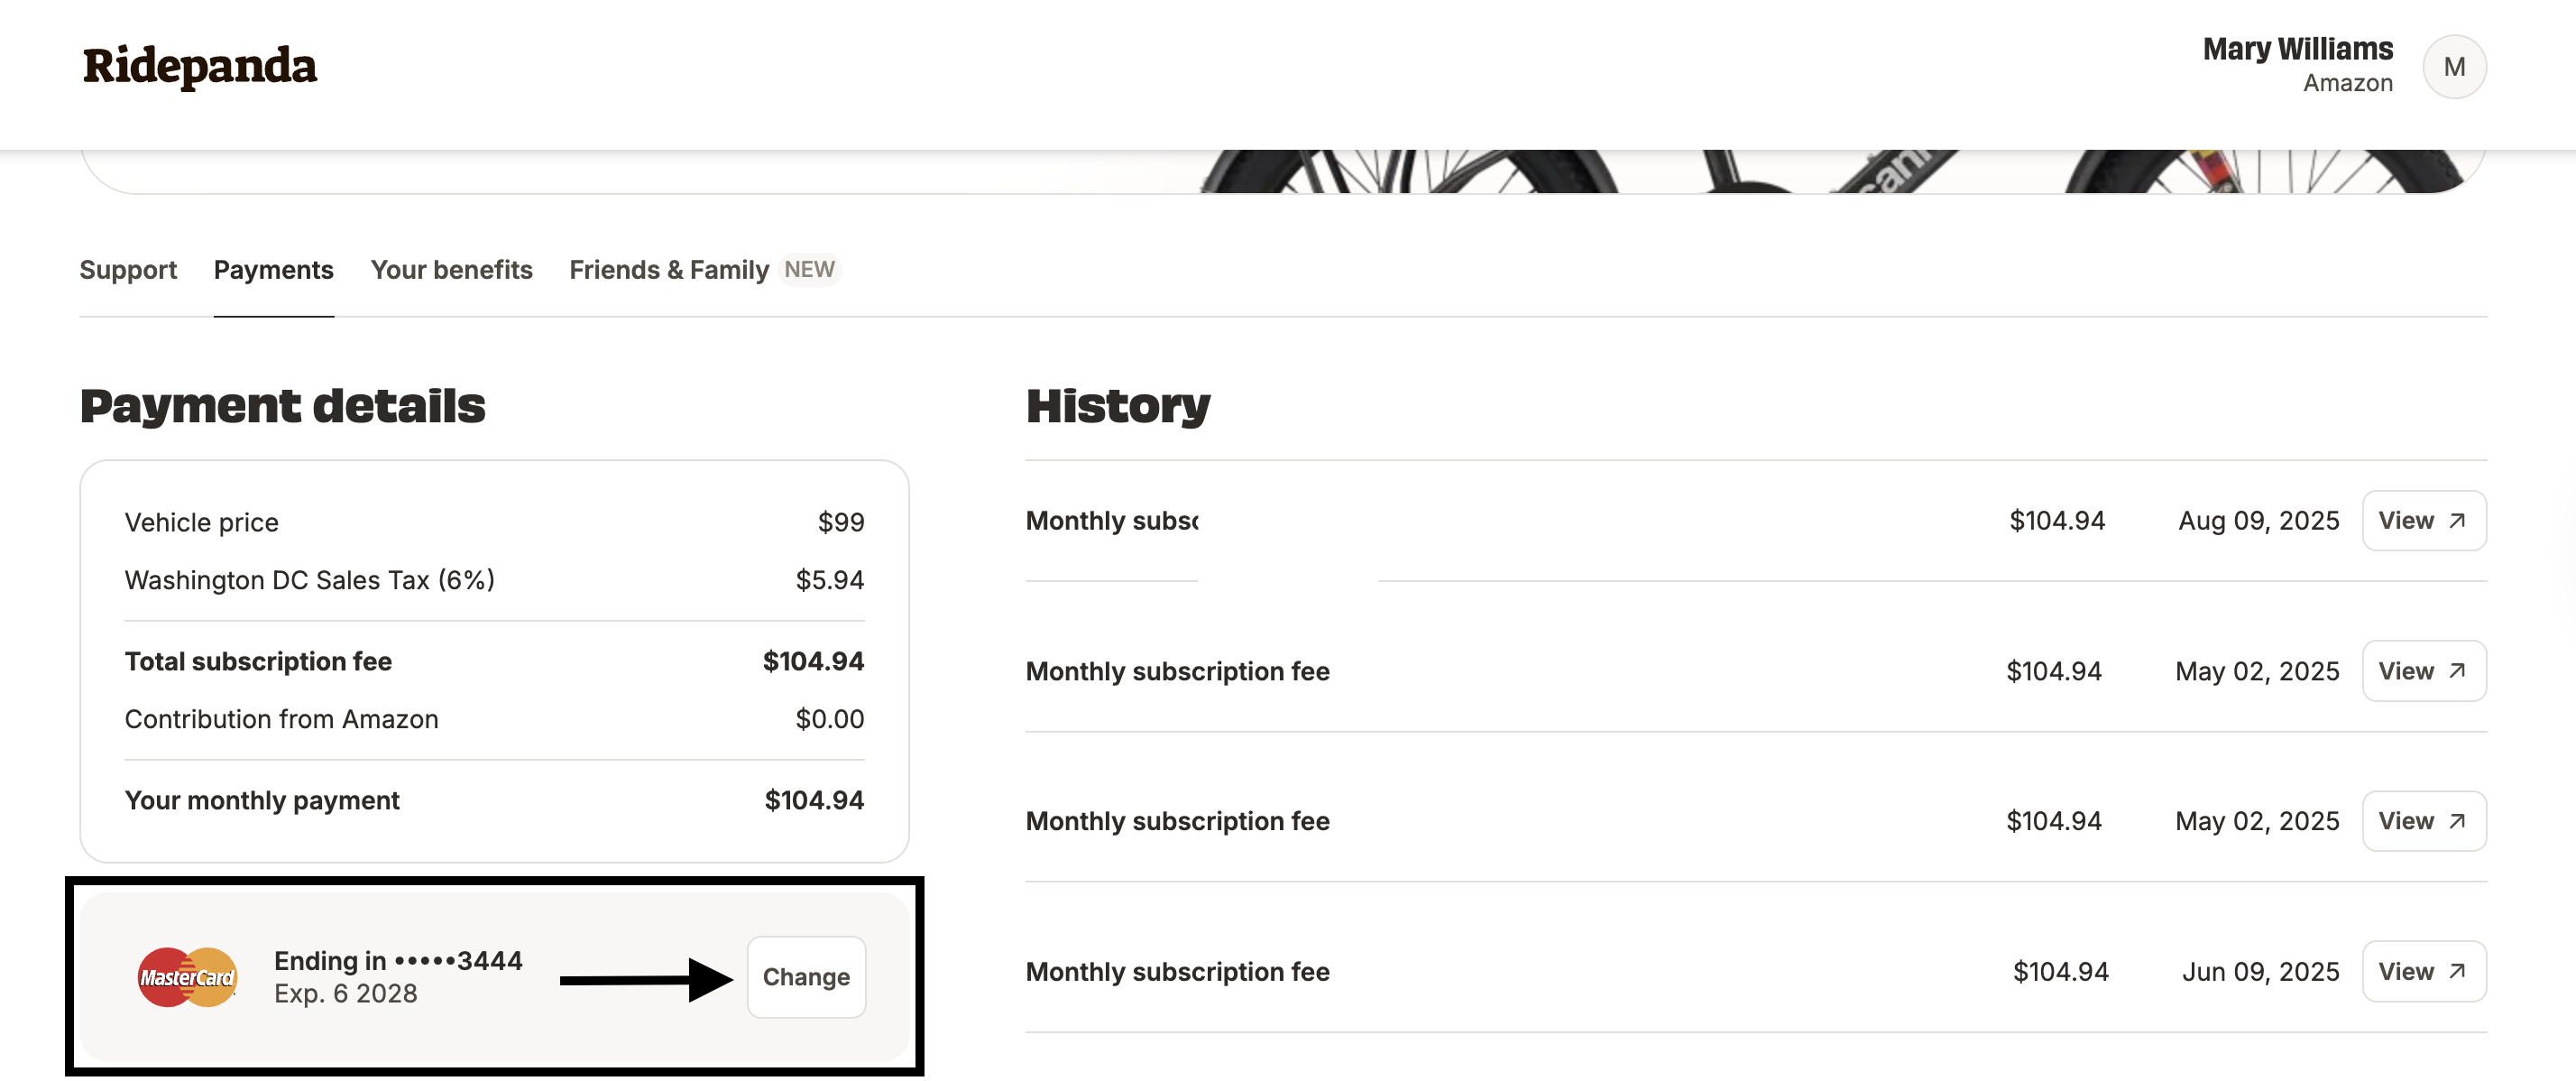Click the Mary Williams account name
This screenshot has height=1081, width=2576.
click(x=2297, y=49)
